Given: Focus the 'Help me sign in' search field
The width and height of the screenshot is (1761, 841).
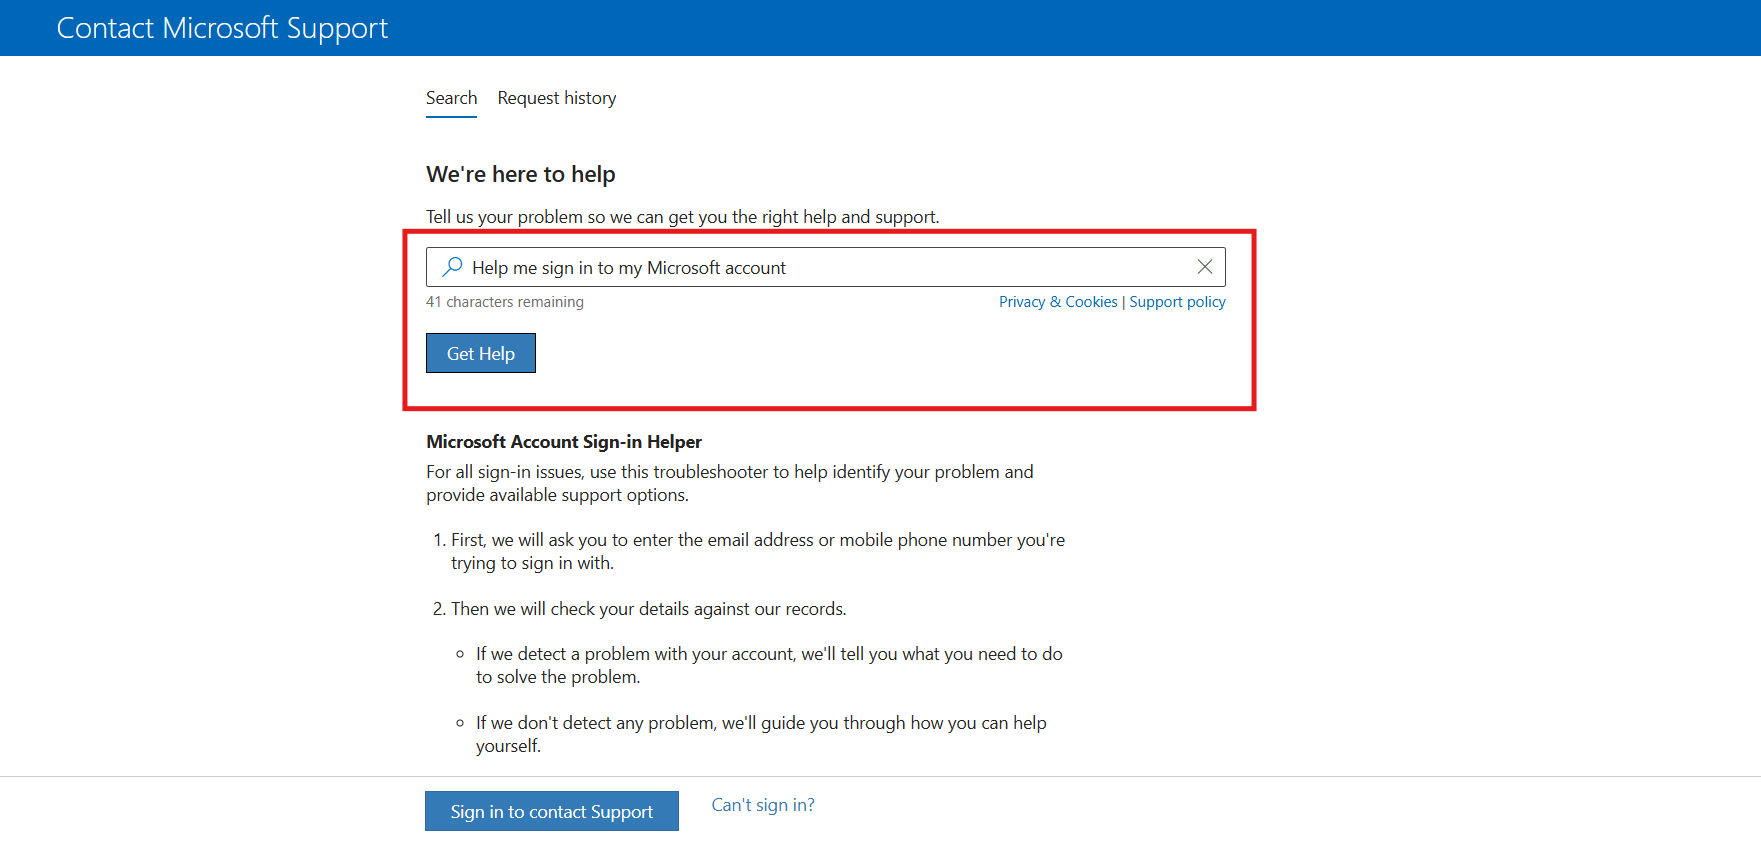Looking at the screenshot, I should pos(826,267).
